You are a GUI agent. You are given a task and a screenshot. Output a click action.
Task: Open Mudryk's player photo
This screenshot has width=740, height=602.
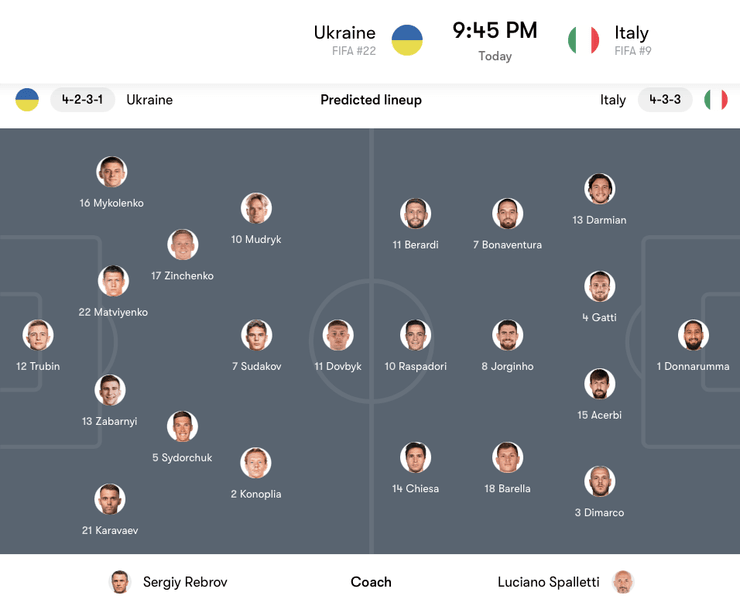256,208
